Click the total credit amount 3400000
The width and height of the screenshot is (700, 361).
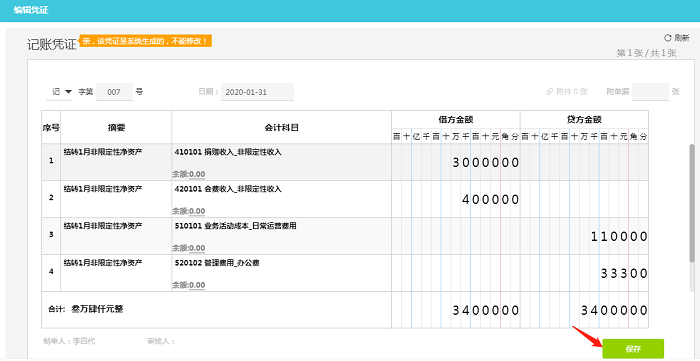pos(614,311)
